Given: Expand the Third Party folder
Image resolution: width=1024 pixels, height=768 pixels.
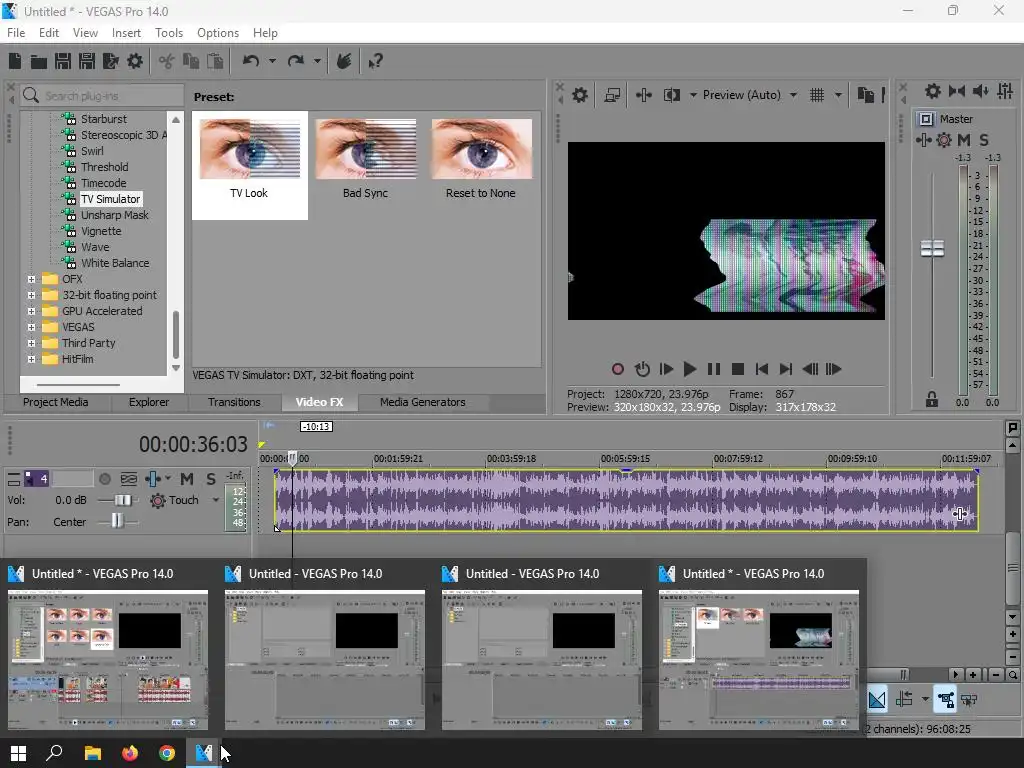Looking at the screenshot, I should click(x=31, y=343).
